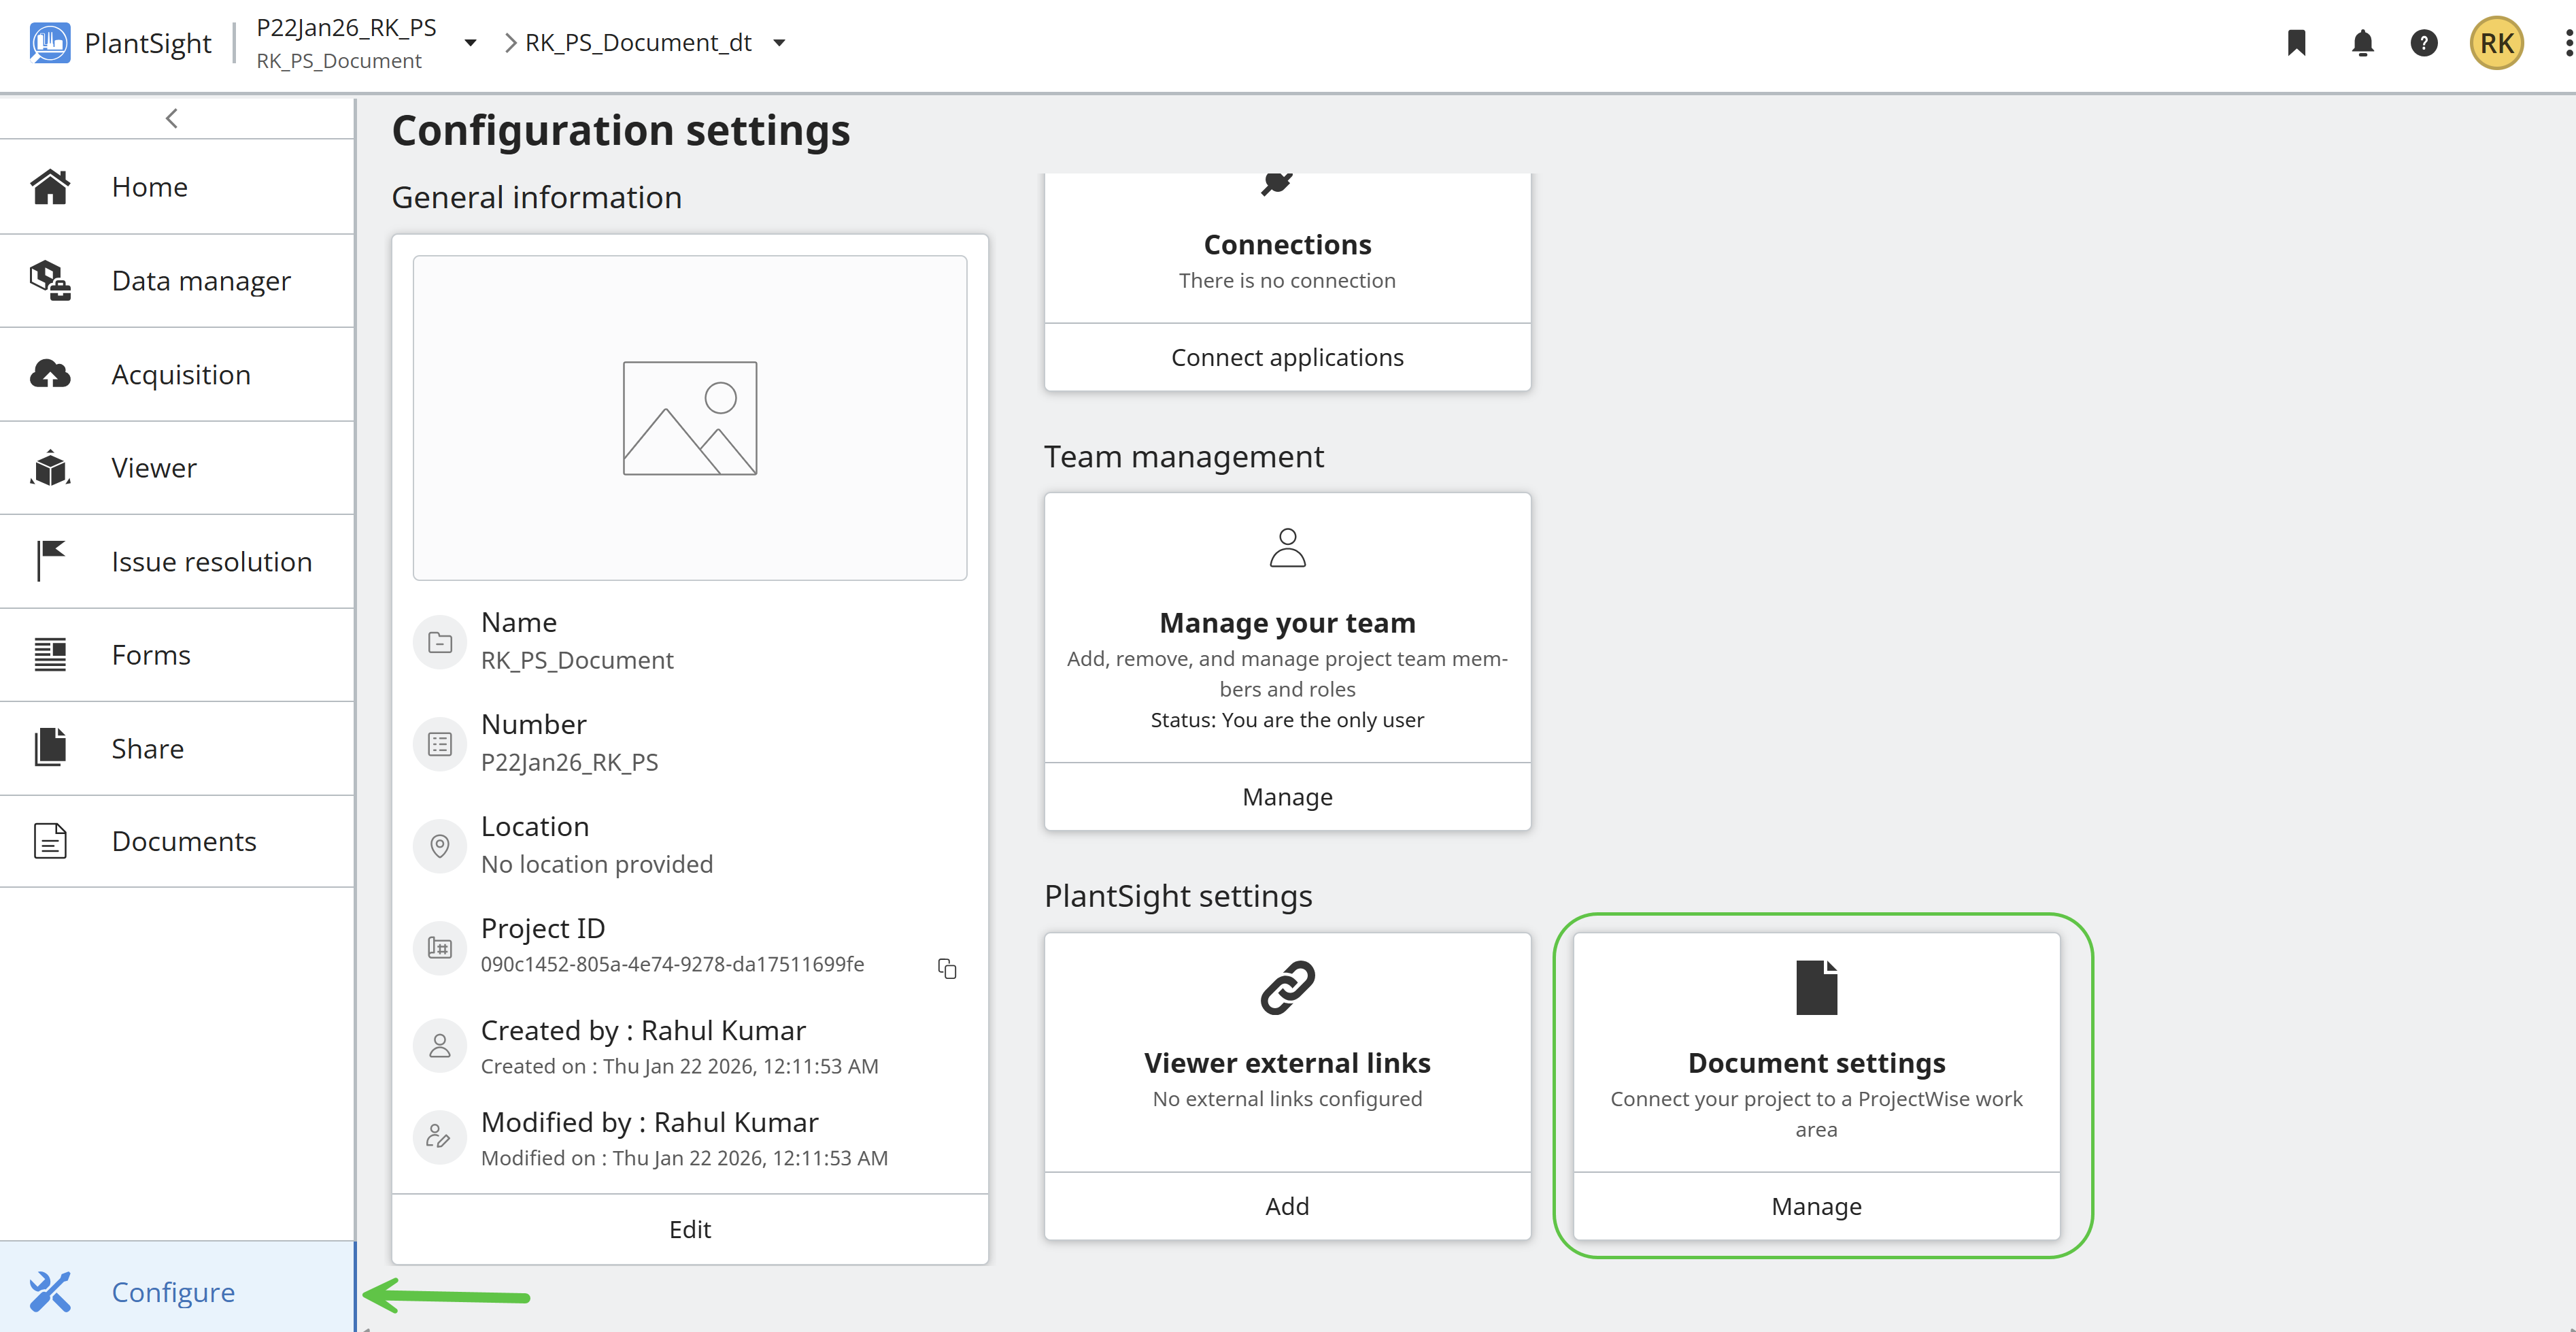This screenshot has width=2576, height=1332.
Task: Click the Document settings file icon
Action: click(x=1816, y=987)
